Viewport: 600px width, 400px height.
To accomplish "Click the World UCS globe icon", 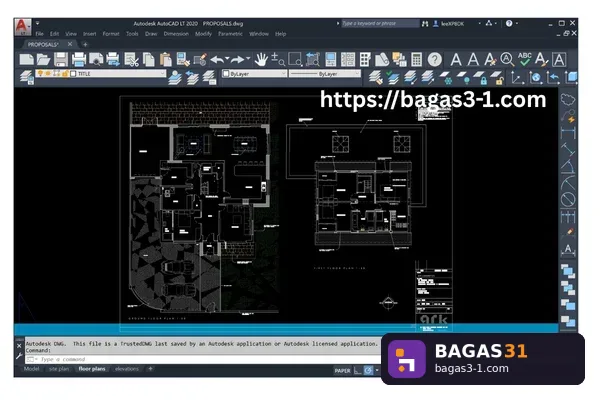I will (535, 78).
